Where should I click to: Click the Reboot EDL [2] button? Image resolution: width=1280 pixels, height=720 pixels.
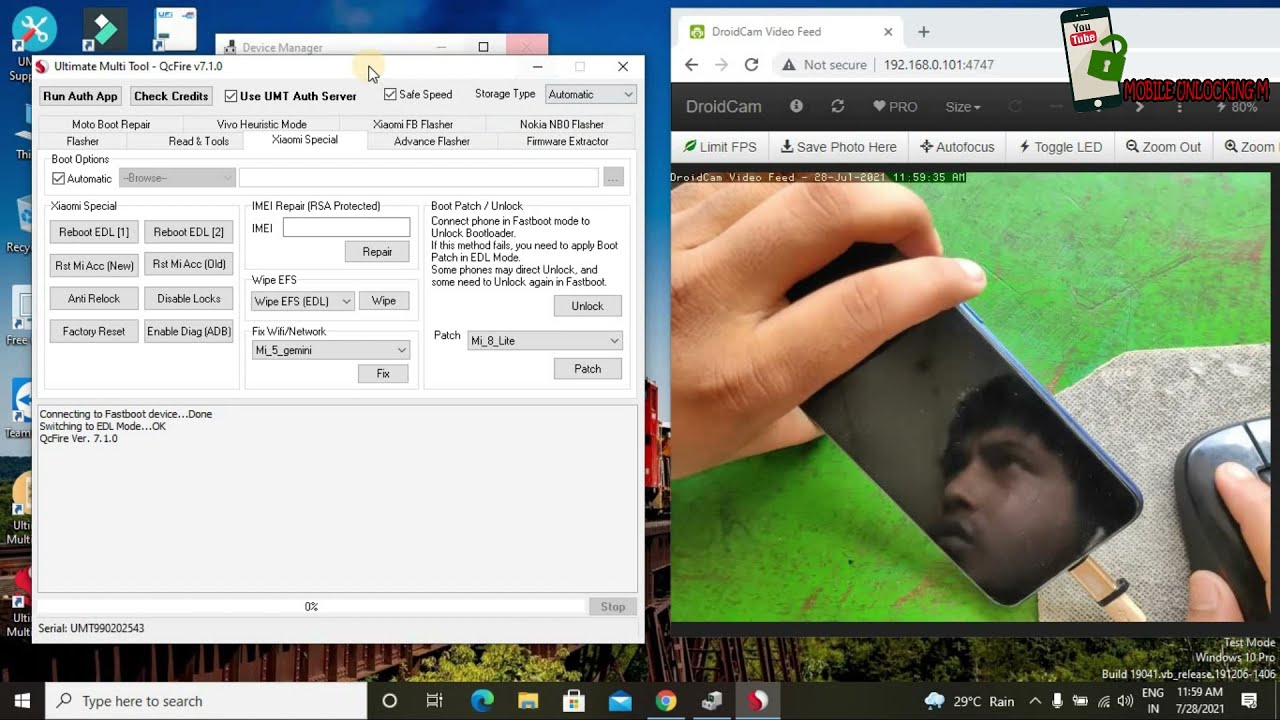[189, 232]
